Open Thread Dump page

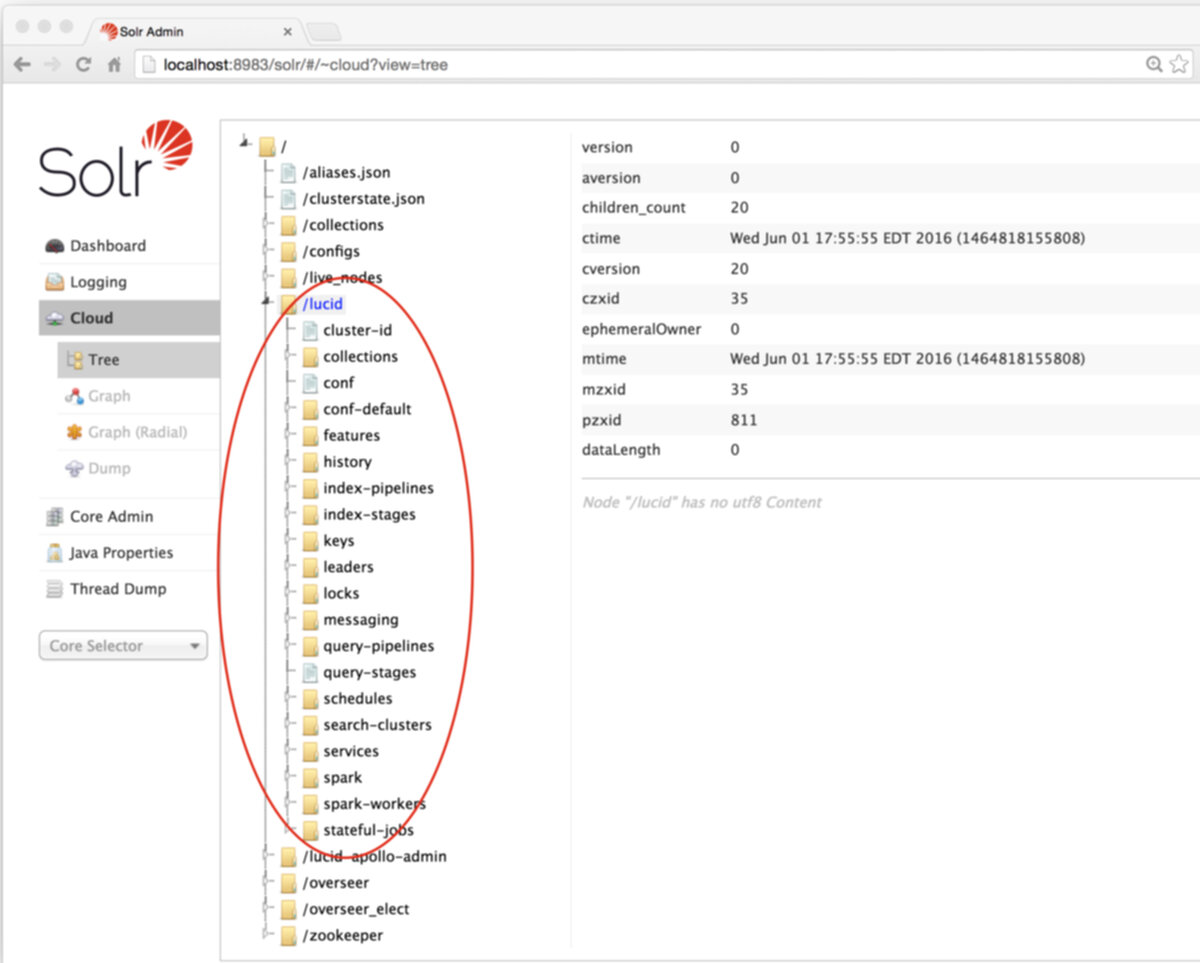[118, 589]
